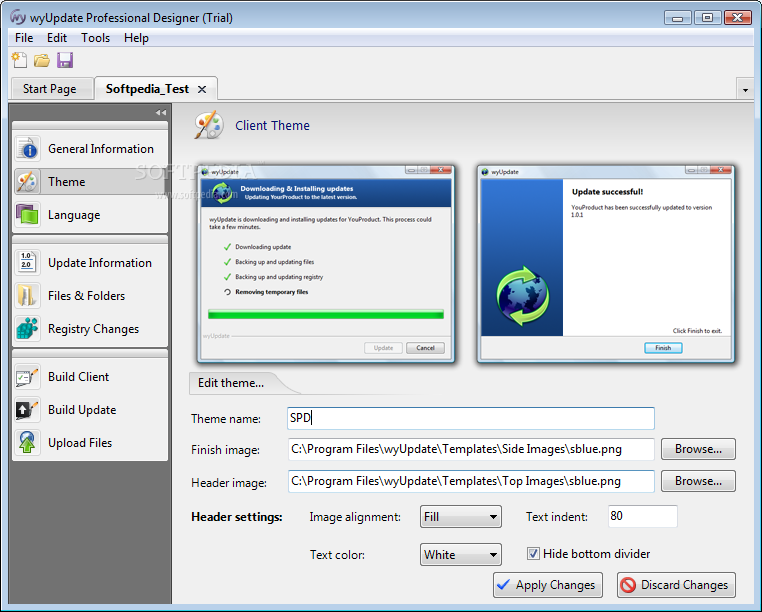Click the New project toolbar icon
The image size is (762, 612).
pos(19,60)
